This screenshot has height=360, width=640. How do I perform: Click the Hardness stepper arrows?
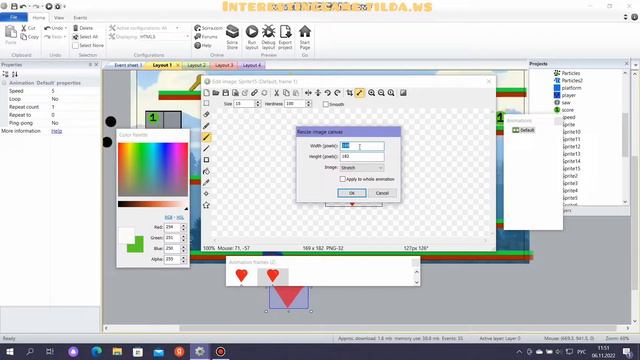(x=309, y=104)
